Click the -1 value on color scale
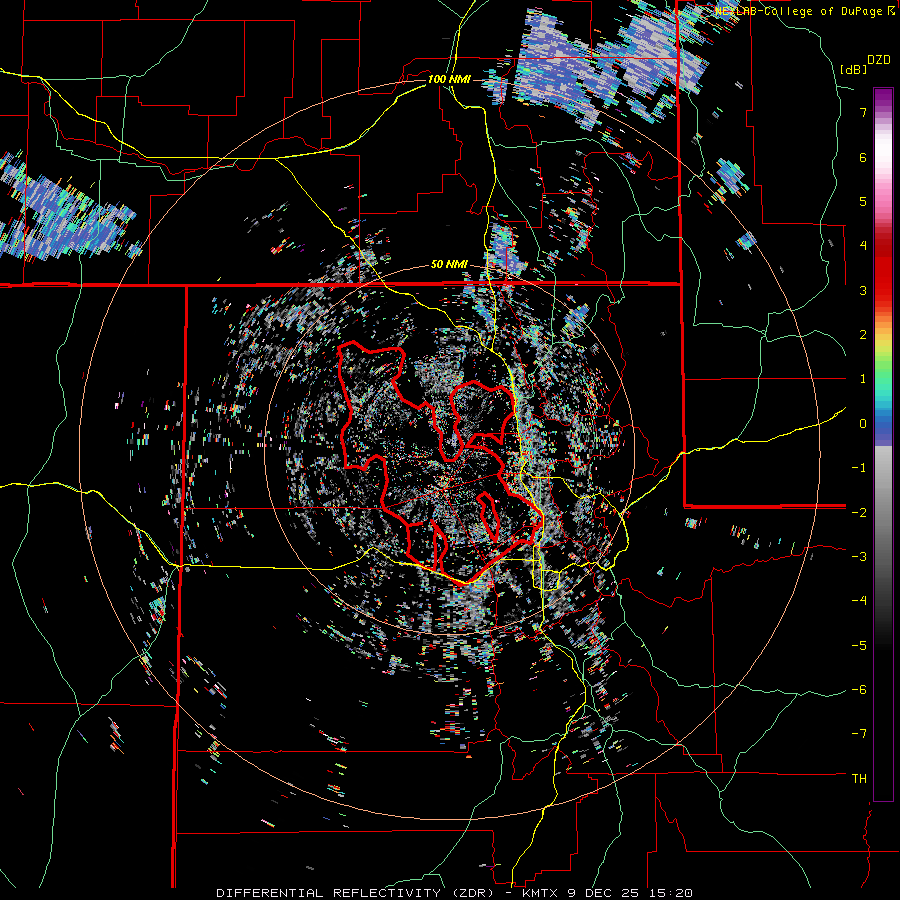The image size is (900, 900). (x=859, y=468)
